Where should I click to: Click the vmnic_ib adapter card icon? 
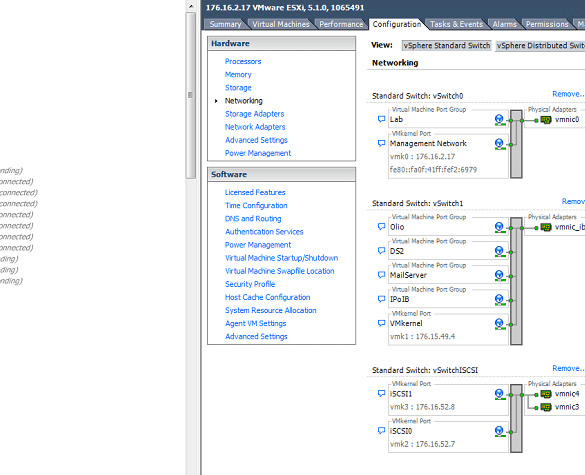pyautogui.click(x=546, y=227)
